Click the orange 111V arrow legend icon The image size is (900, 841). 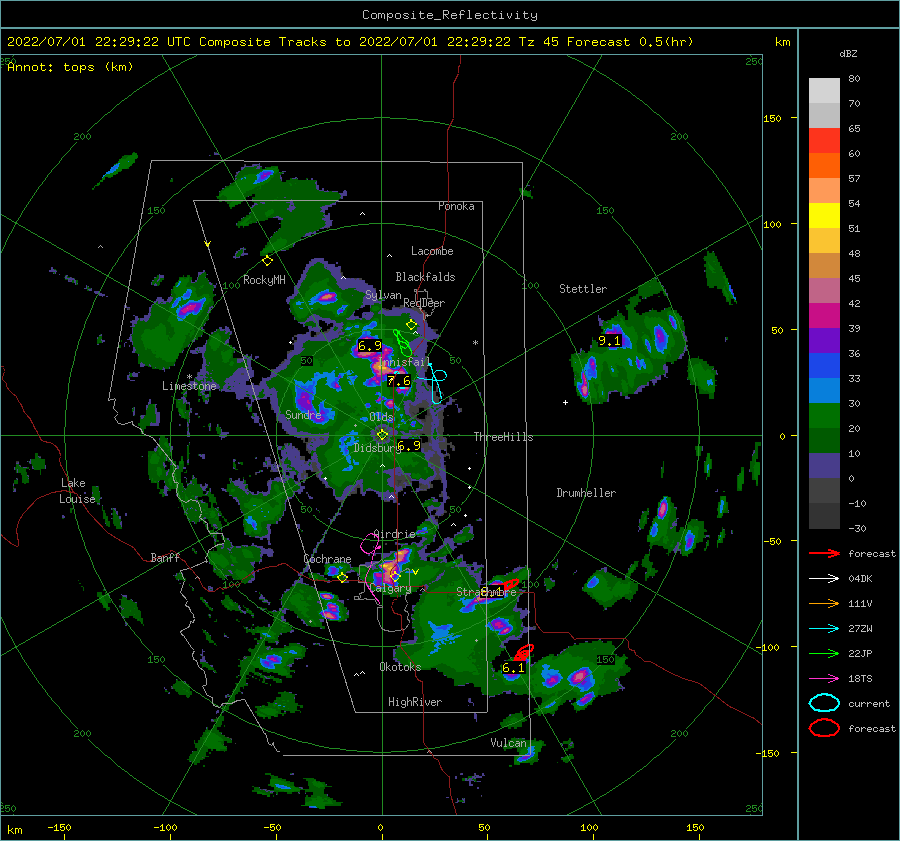[824, 603]
